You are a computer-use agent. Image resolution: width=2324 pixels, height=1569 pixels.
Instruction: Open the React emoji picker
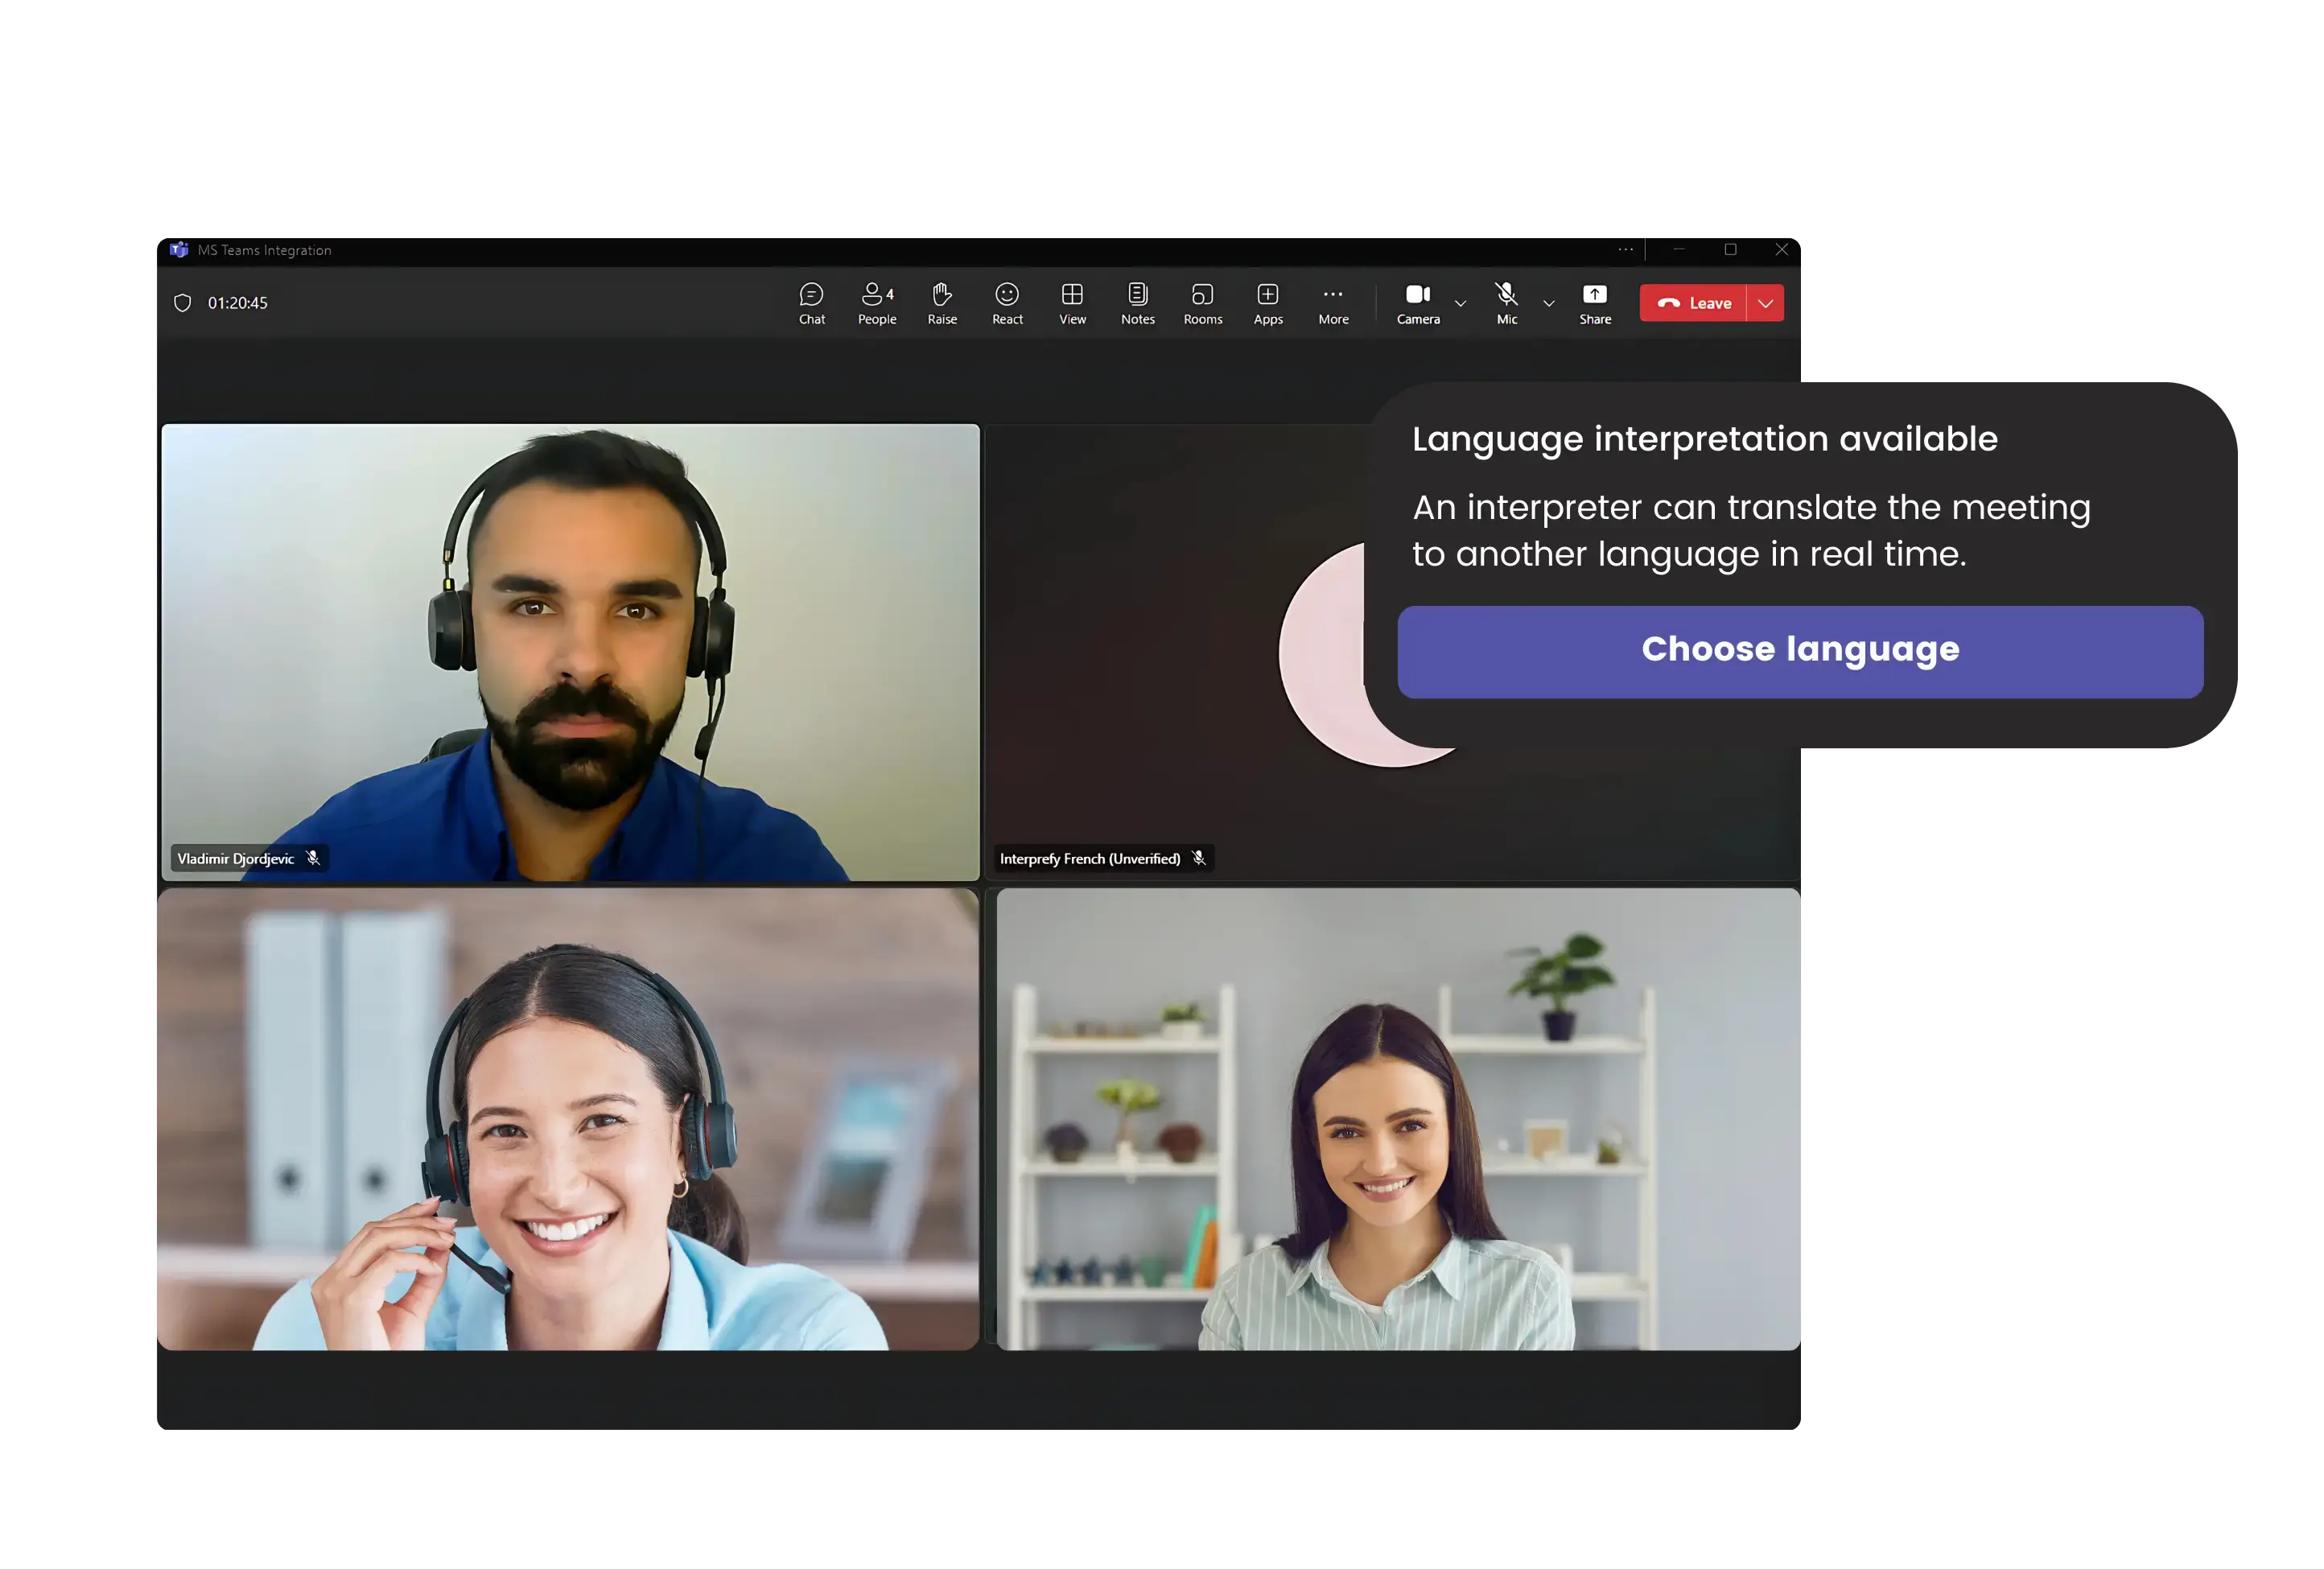pyautogui.click(x=1007, y=303)
